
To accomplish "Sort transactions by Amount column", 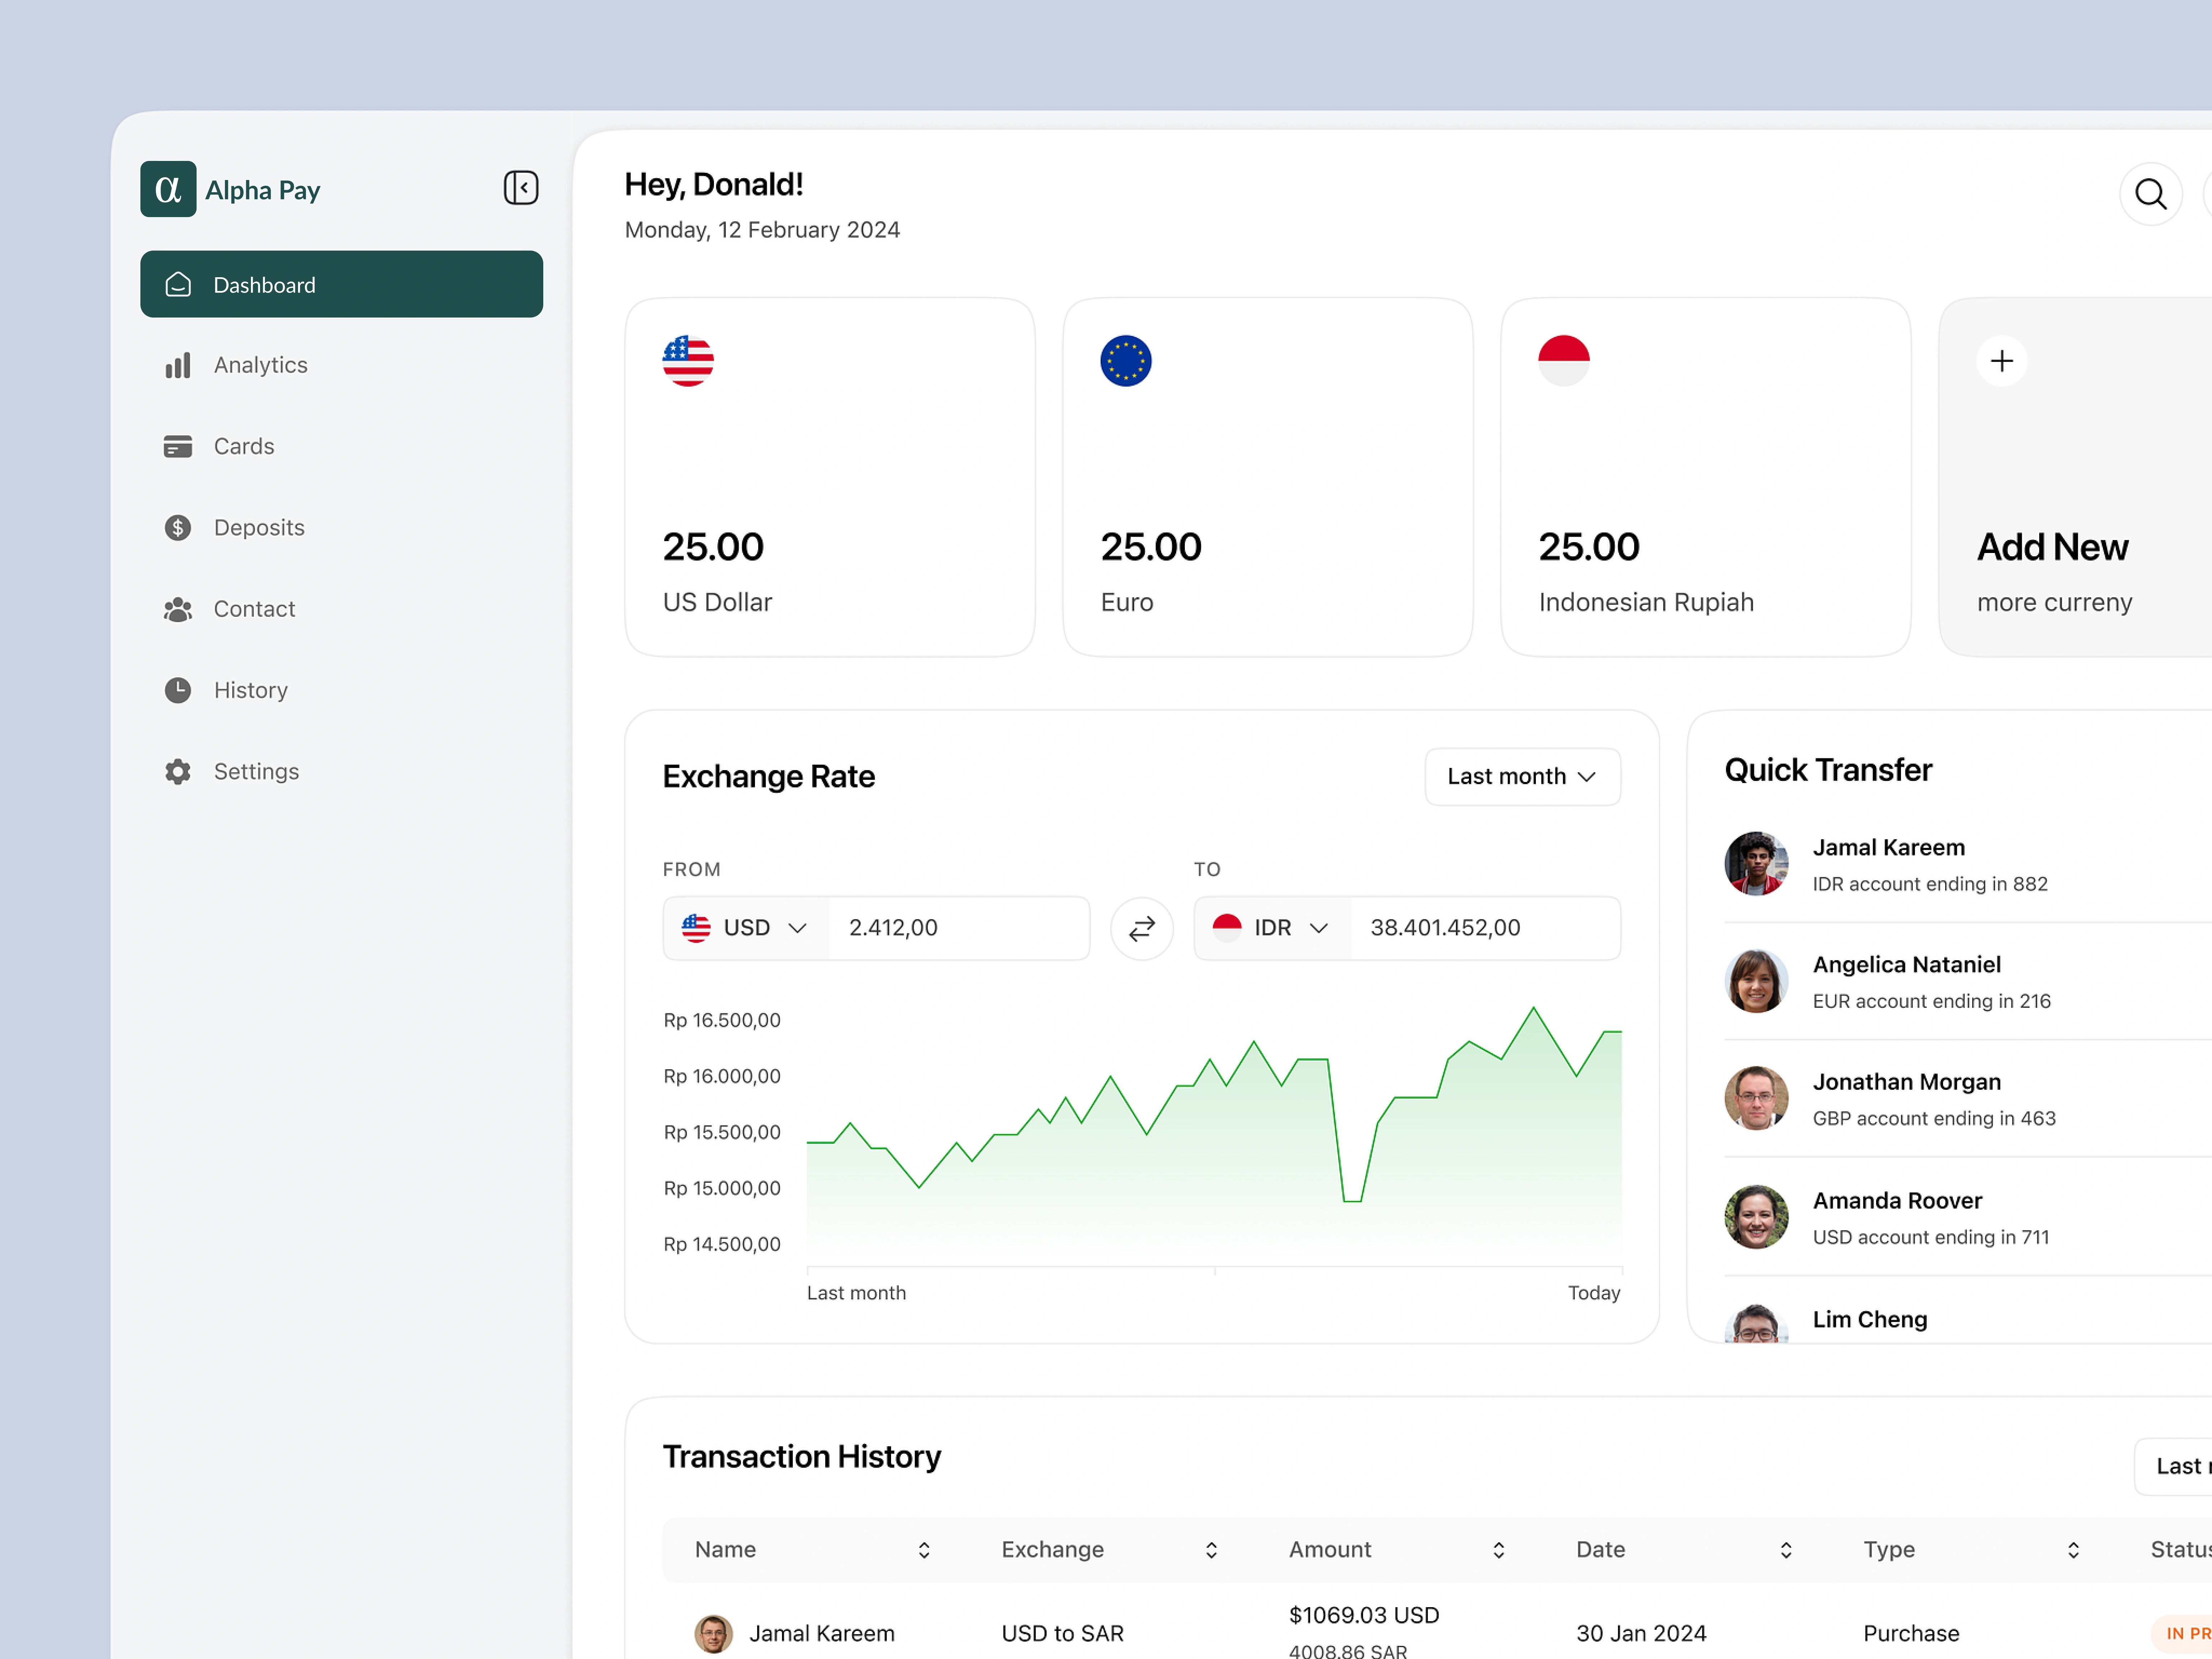I will (x=1498, y=1550).
